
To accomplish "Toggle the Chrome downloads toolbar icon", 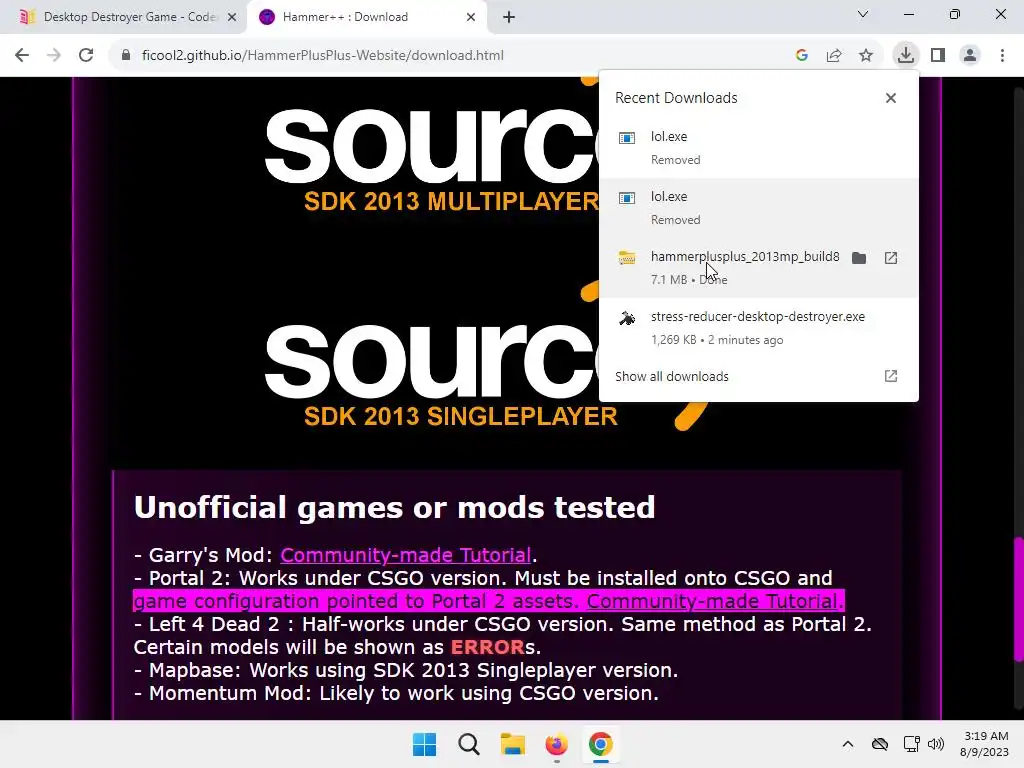I will 906,55.
